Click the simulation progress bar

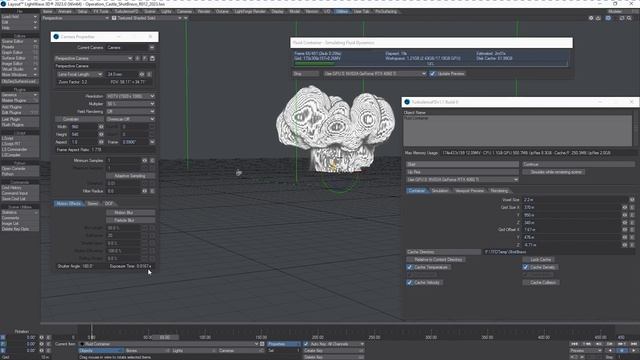(431, 64)
